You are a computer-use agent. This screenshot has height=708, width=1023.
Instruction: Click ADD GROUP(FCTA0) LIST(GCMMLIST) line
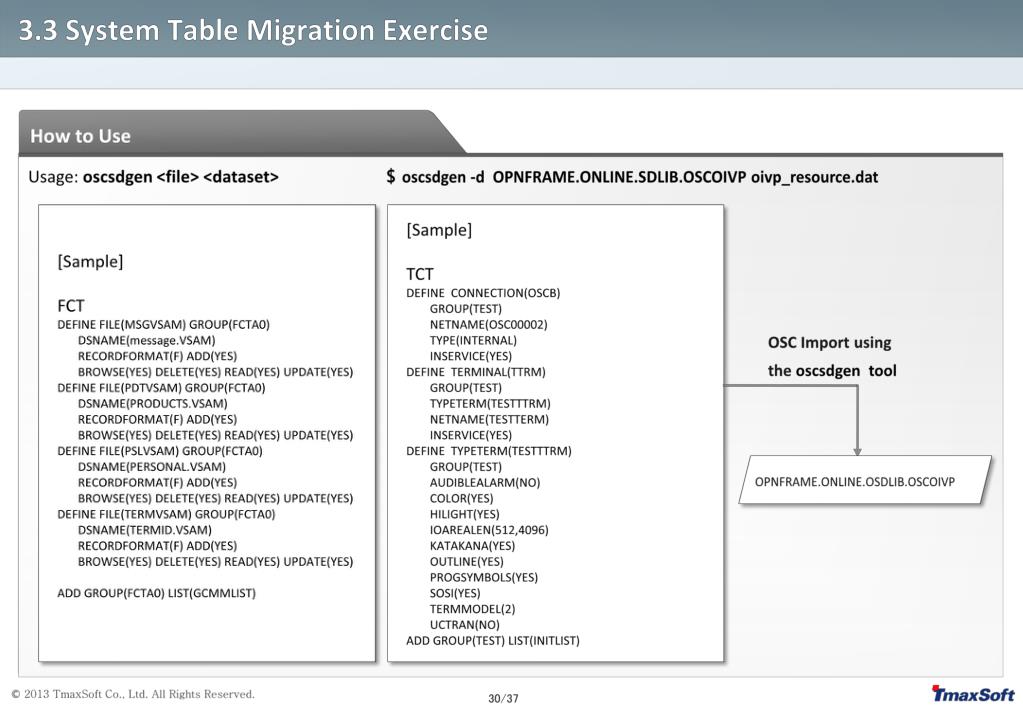pyautogui.click(x=157, y=593)
